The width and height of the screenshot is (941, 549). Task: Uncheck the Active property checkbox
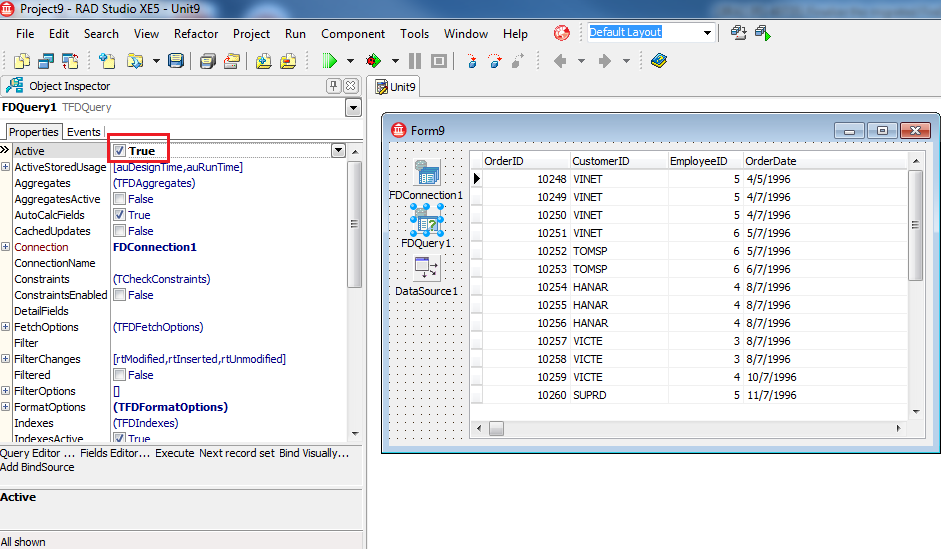(119, 151)
